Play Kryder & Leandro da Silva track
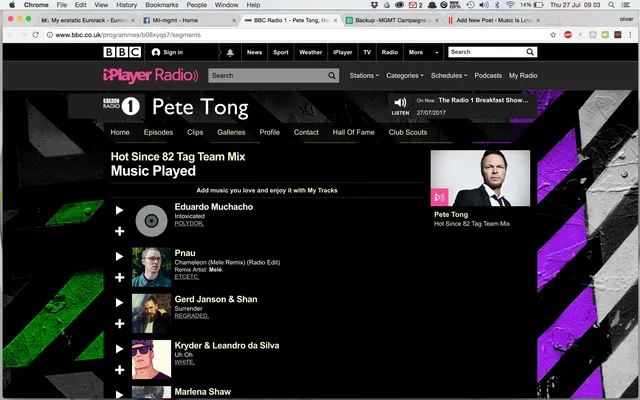The width and height of the screenshot is (640, 400). (119, 349)
